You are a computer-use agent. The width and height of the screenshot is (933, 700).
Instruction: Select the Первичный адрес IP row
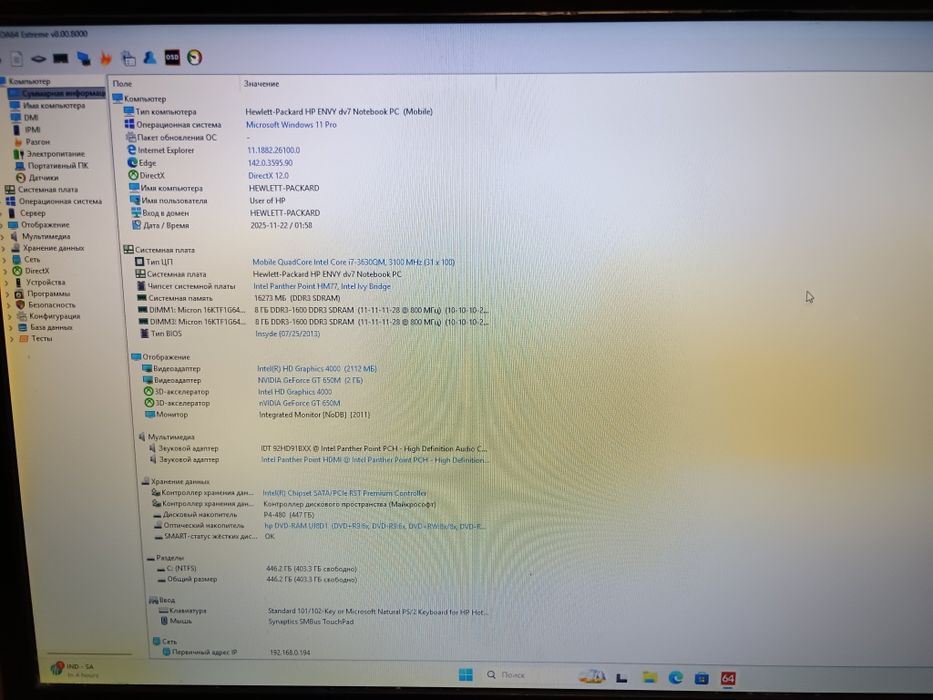pos(236,652)
